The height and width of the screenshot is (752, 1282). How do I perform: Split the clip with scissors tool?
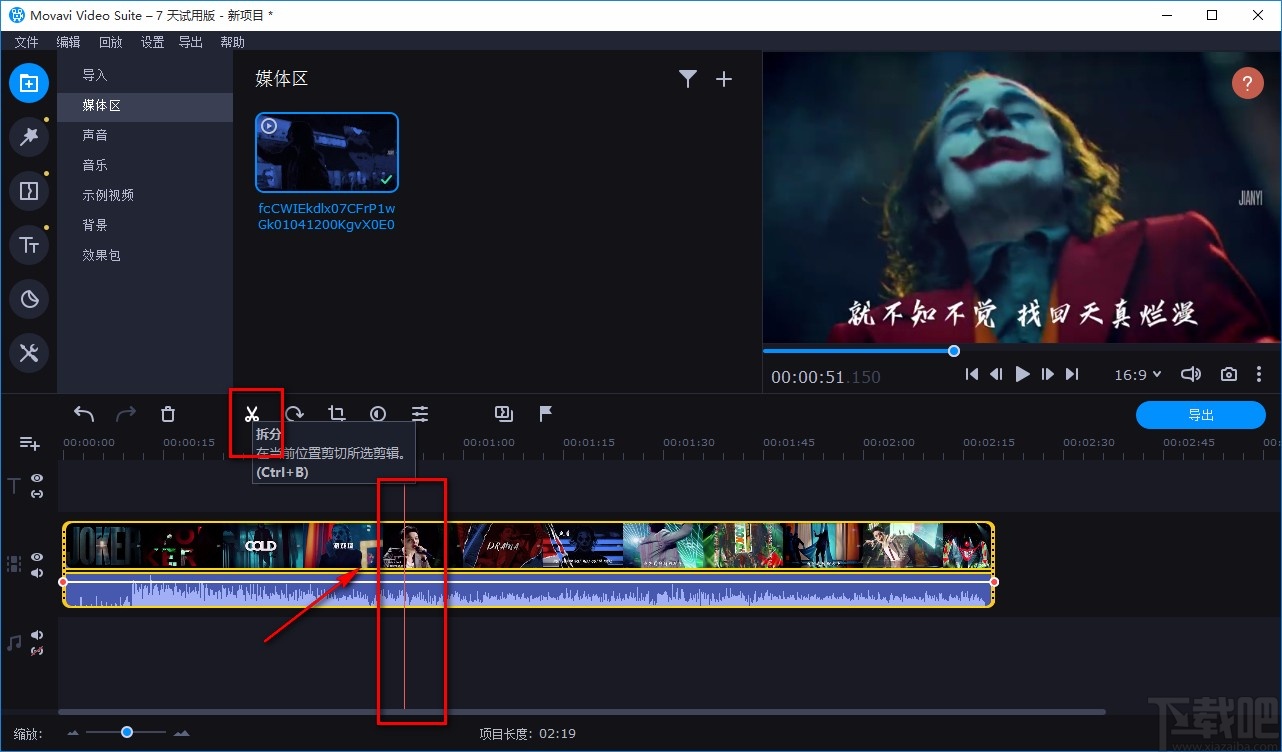point(252,413)
